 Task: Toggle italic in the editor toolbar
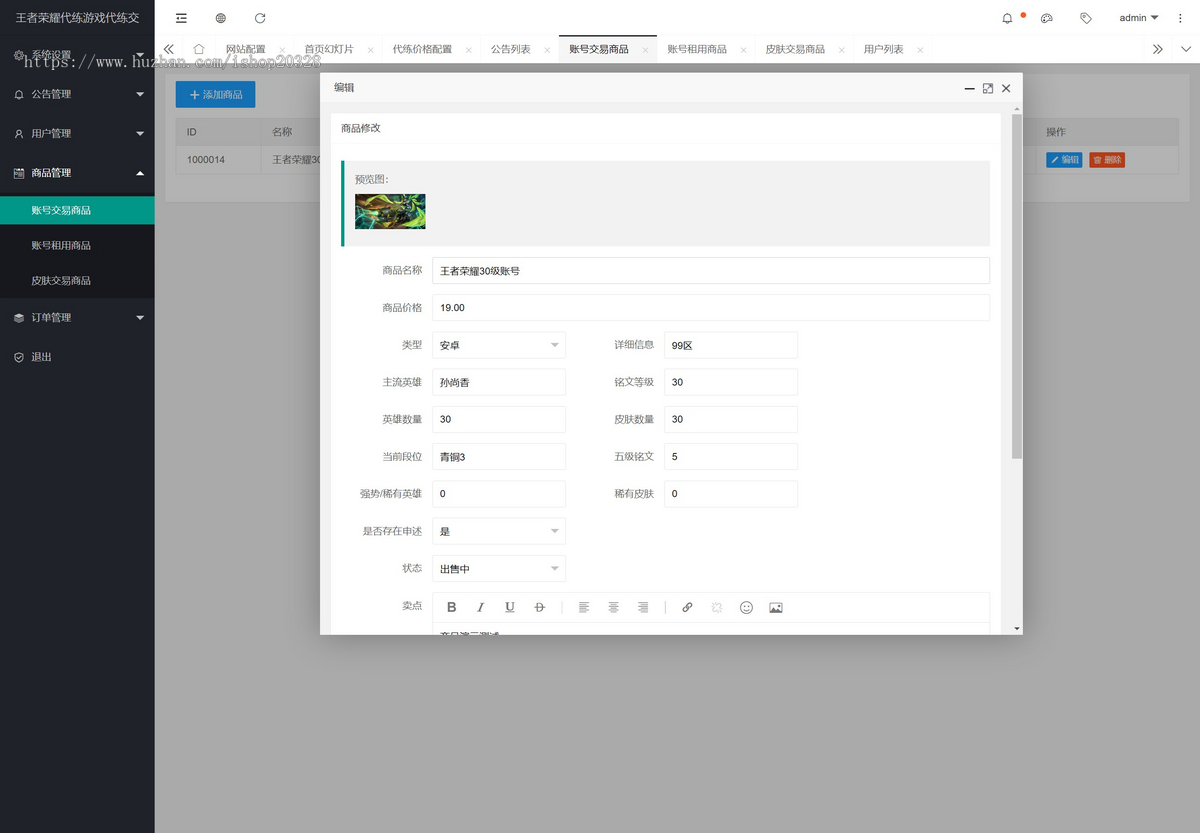(481, 607)
